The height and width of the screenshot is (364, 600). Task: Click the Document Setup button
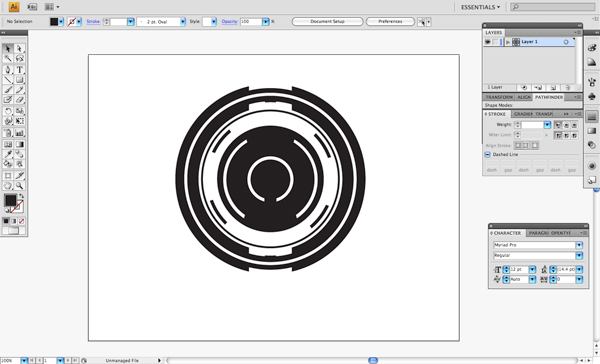(x=328, y=22)
